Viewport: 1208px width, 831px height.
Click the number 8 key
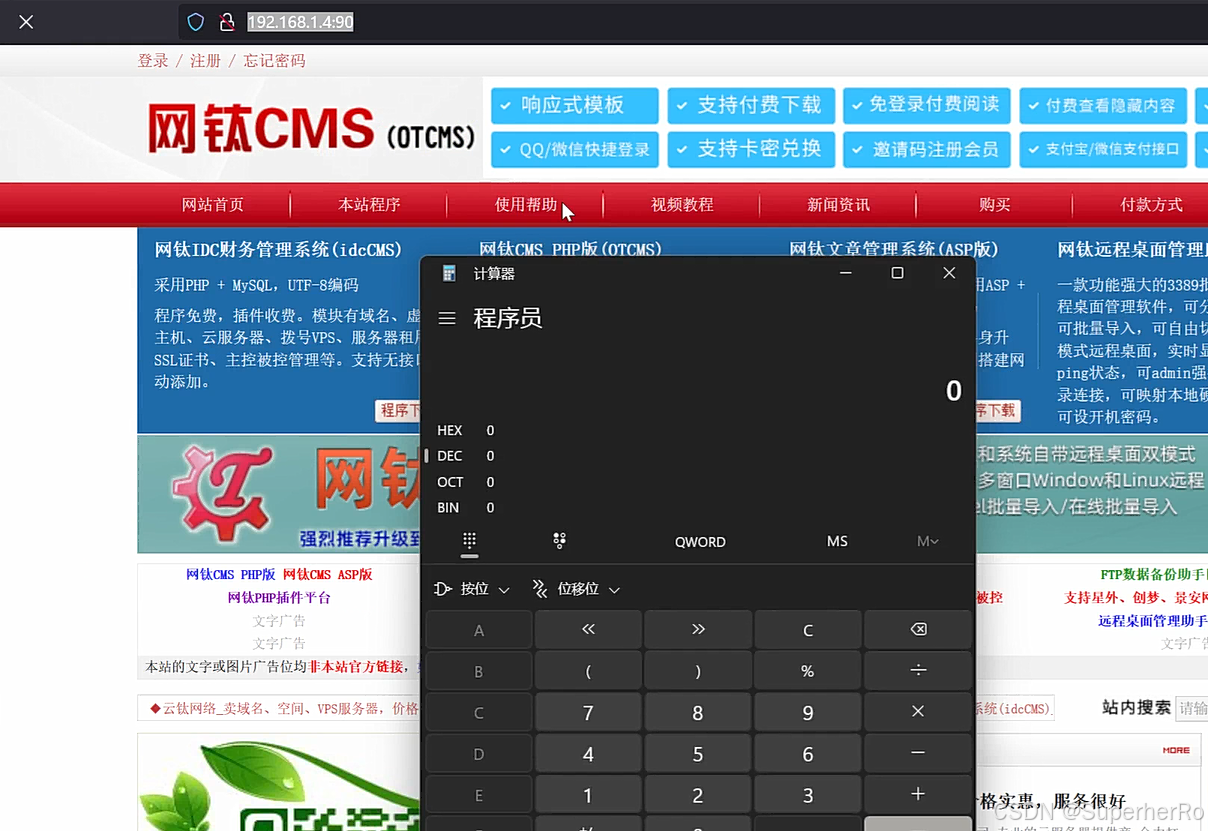coord(698,712)
